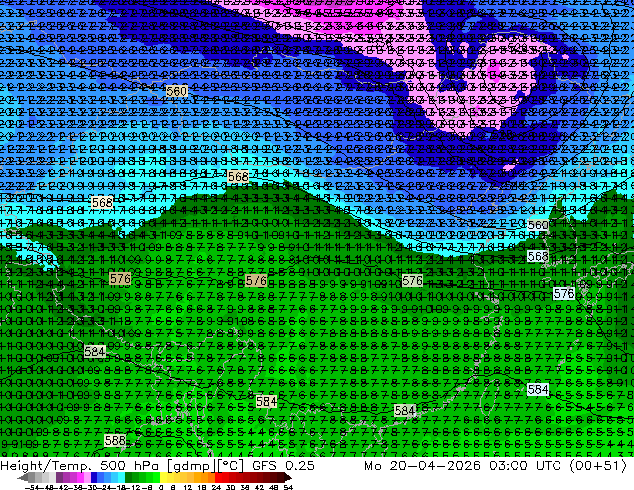Click the third 584 label from the left
This screenshot has height=490, width=634.
(x=404, y=411)
